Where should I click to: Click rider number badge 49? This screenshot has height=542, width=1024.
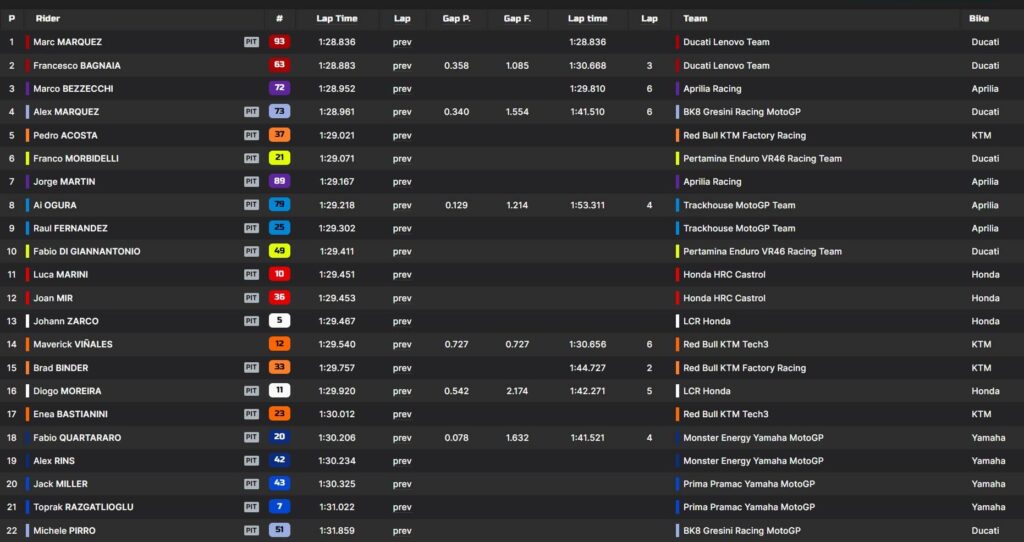[279, 251]
